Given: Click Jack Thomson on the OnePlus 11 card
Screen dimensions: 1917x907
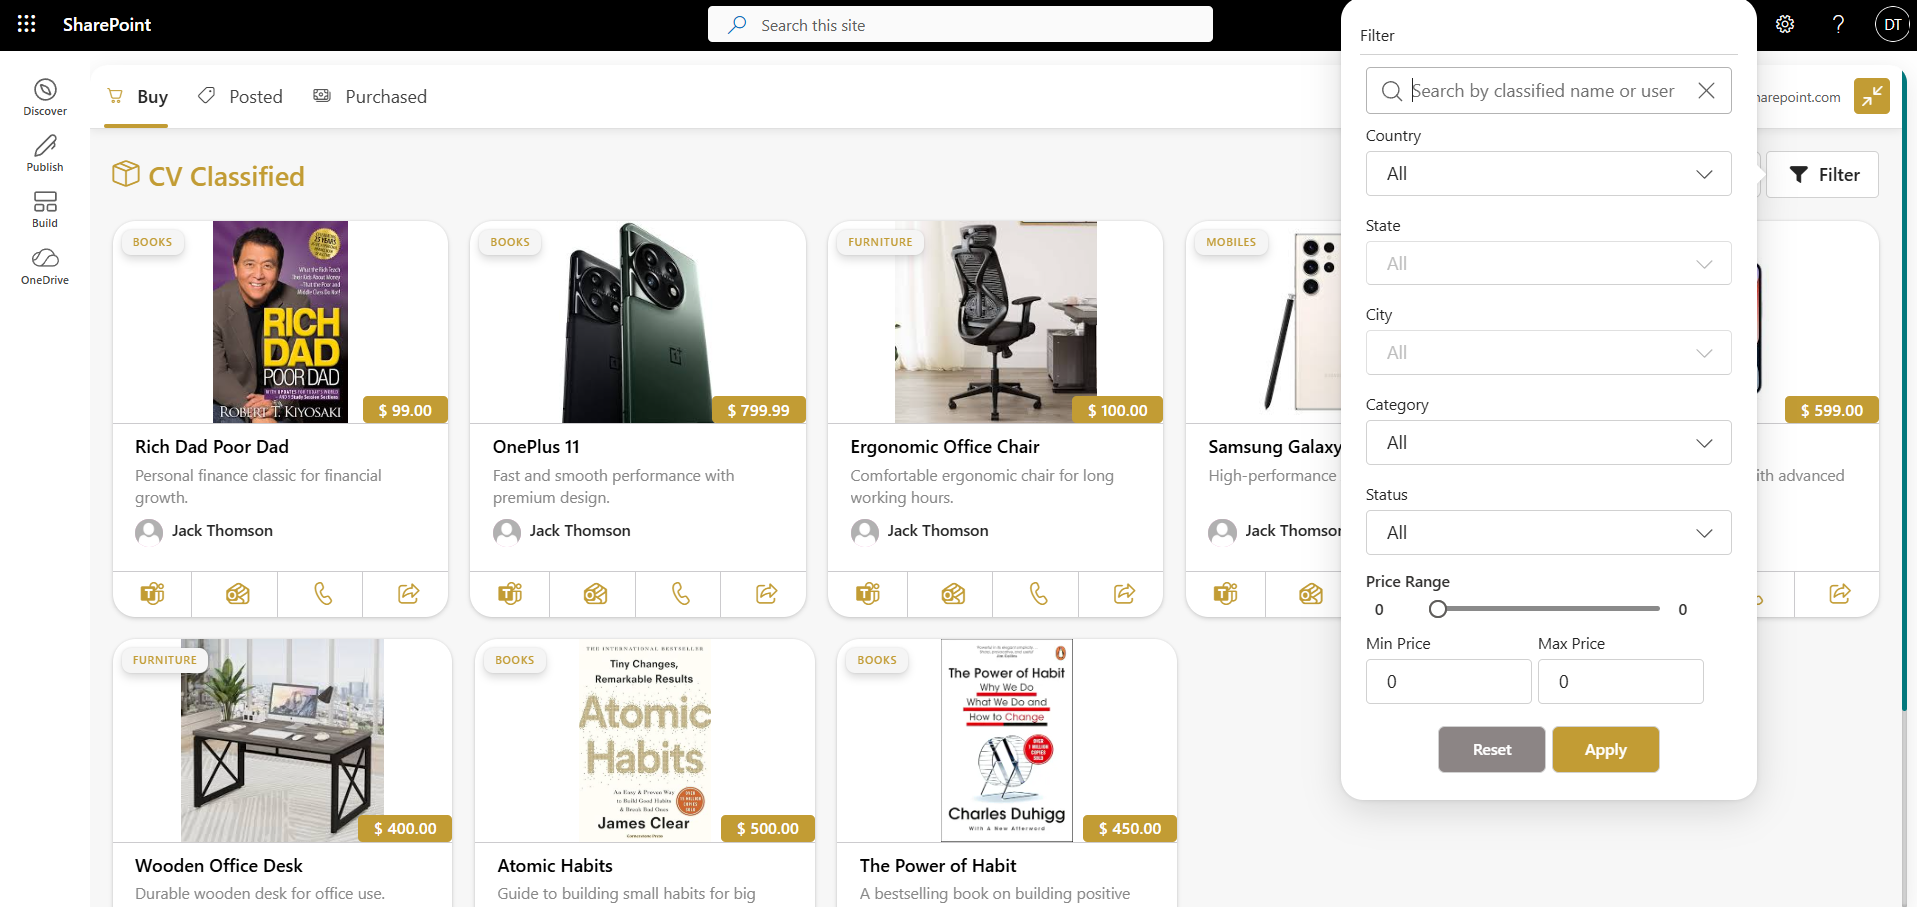Looking at the screenshot, I should [580, 531].
